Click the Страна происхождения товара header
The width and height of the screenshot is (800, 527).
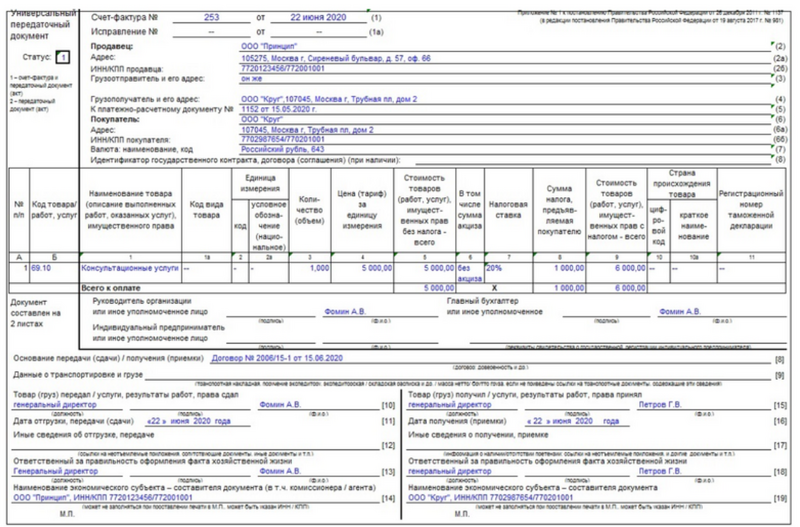(x=682, y=184)
